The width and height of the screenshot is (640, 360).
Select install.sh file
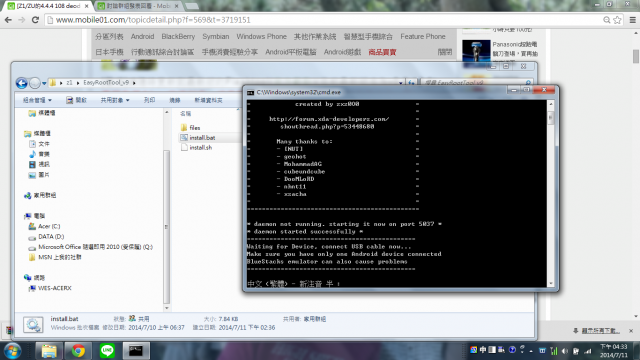[200, 148]
